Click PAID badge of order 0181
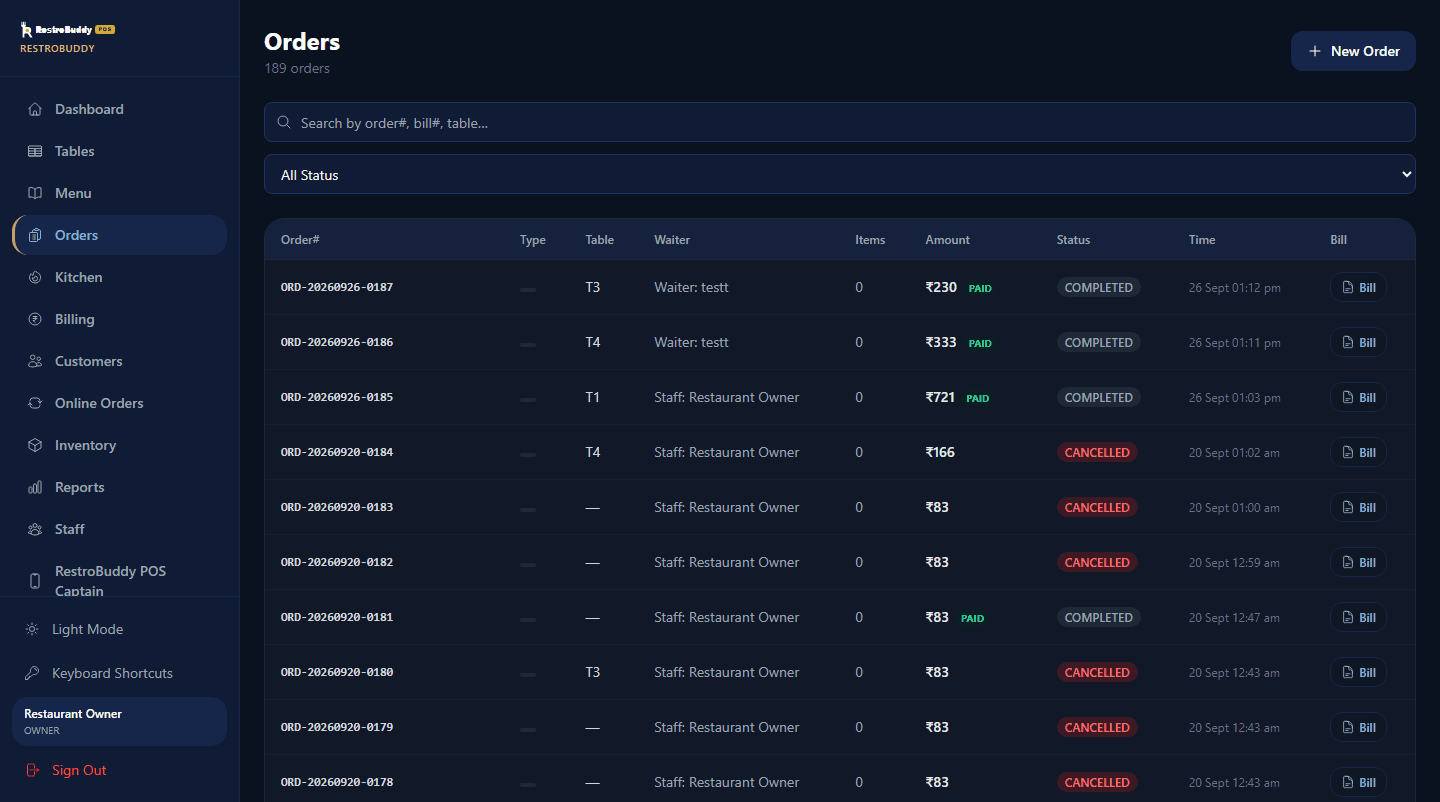The image size is (1440, 802). [x=972, y=618]
